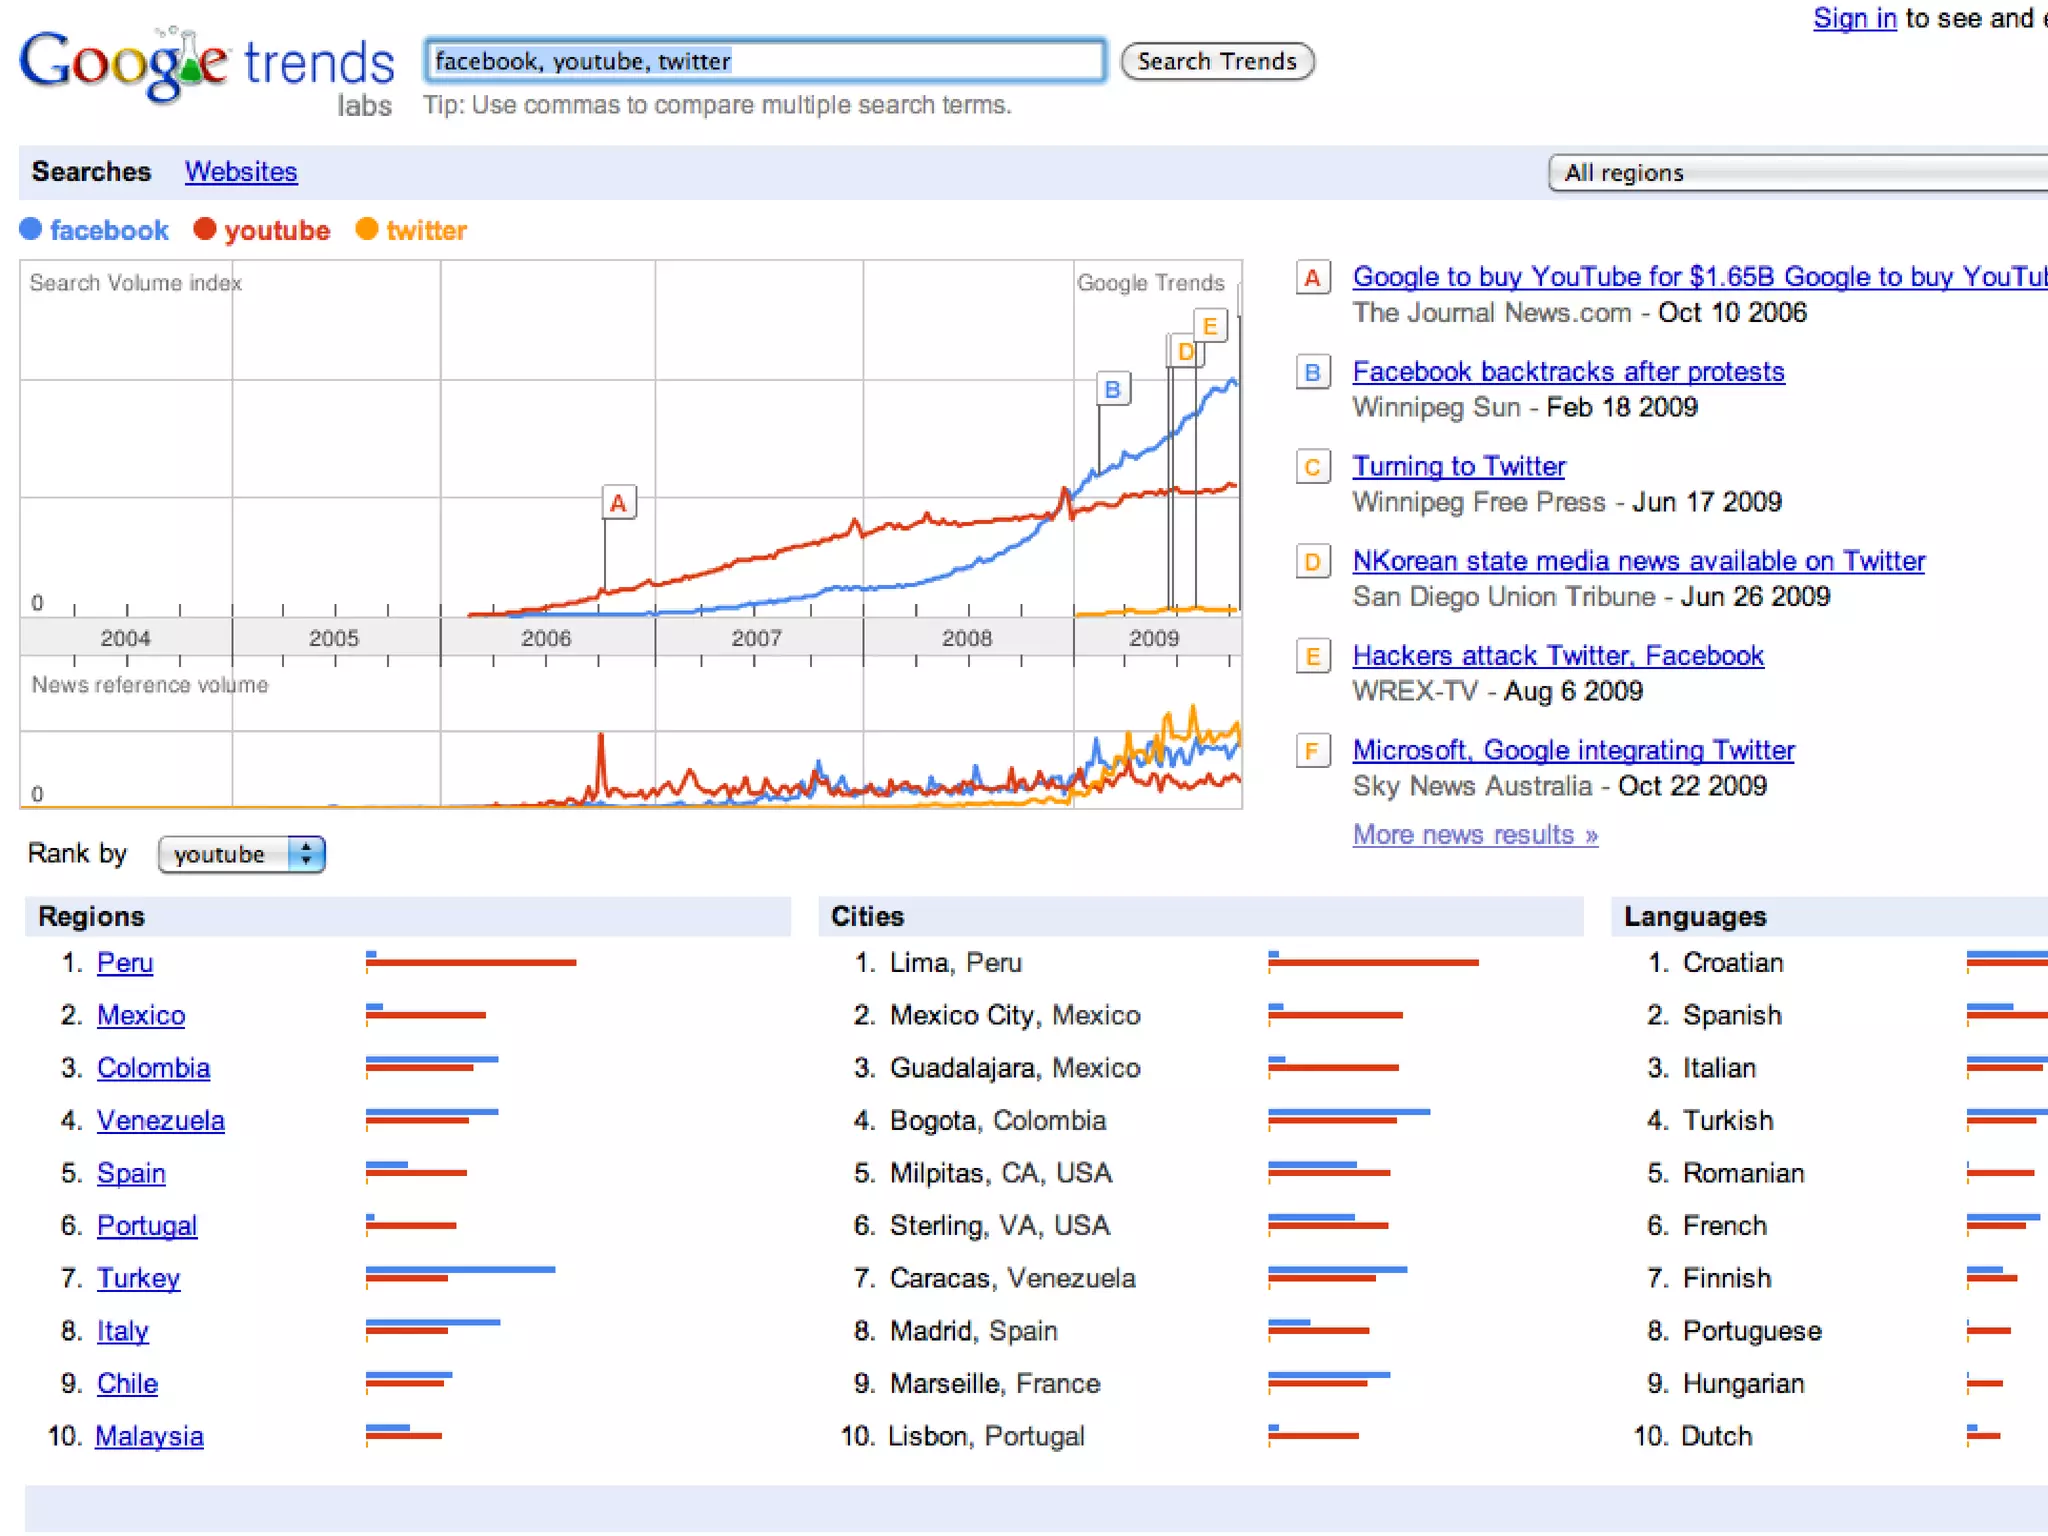Click flag B on the search volume chart
This screenshot has height=1536, width=2048.
(1112, 389)
